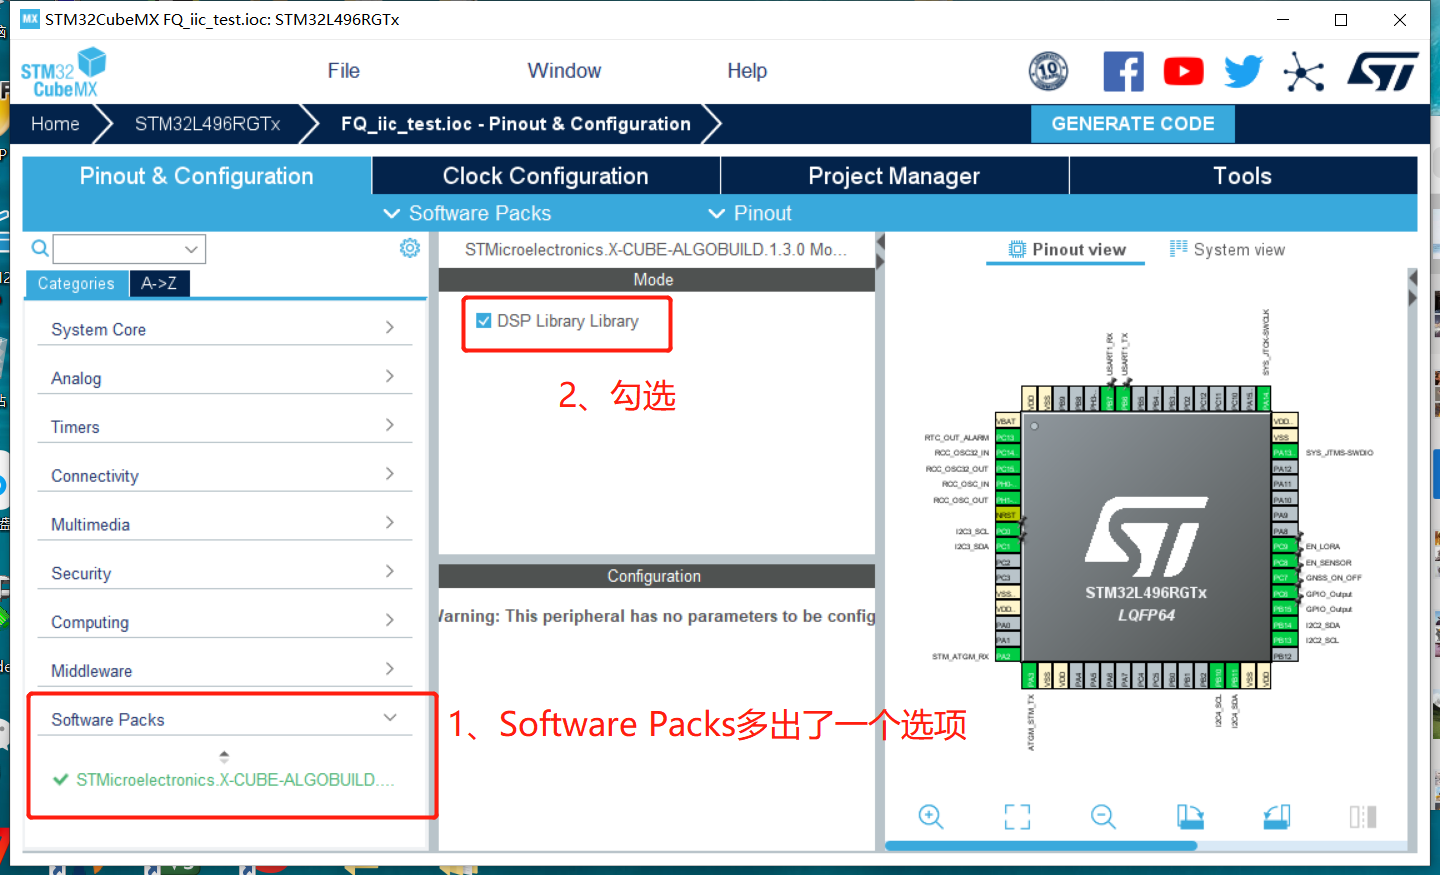This screenshot has height=875, width=1440.
Task: Expand the Security category
Action: click(x=224, y=573)
